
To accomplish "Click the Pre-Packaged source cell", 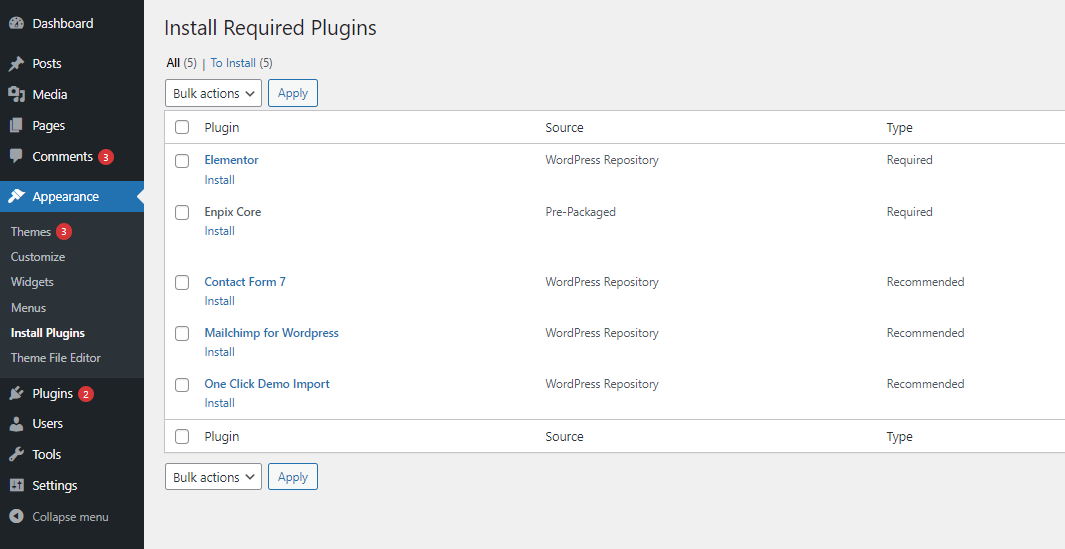I will (x=581, y=212).
